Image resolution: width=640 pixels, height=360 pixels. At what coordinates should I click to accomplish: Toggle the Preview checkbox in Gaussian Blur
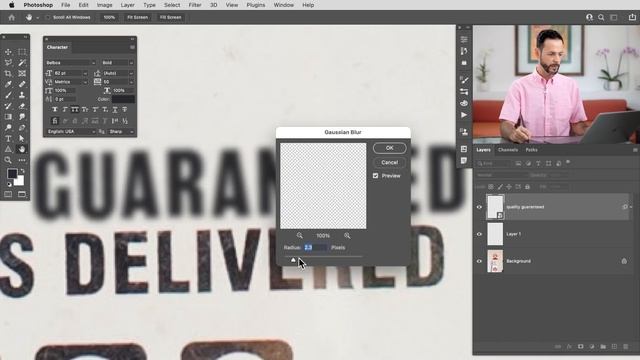pos(376,176)
